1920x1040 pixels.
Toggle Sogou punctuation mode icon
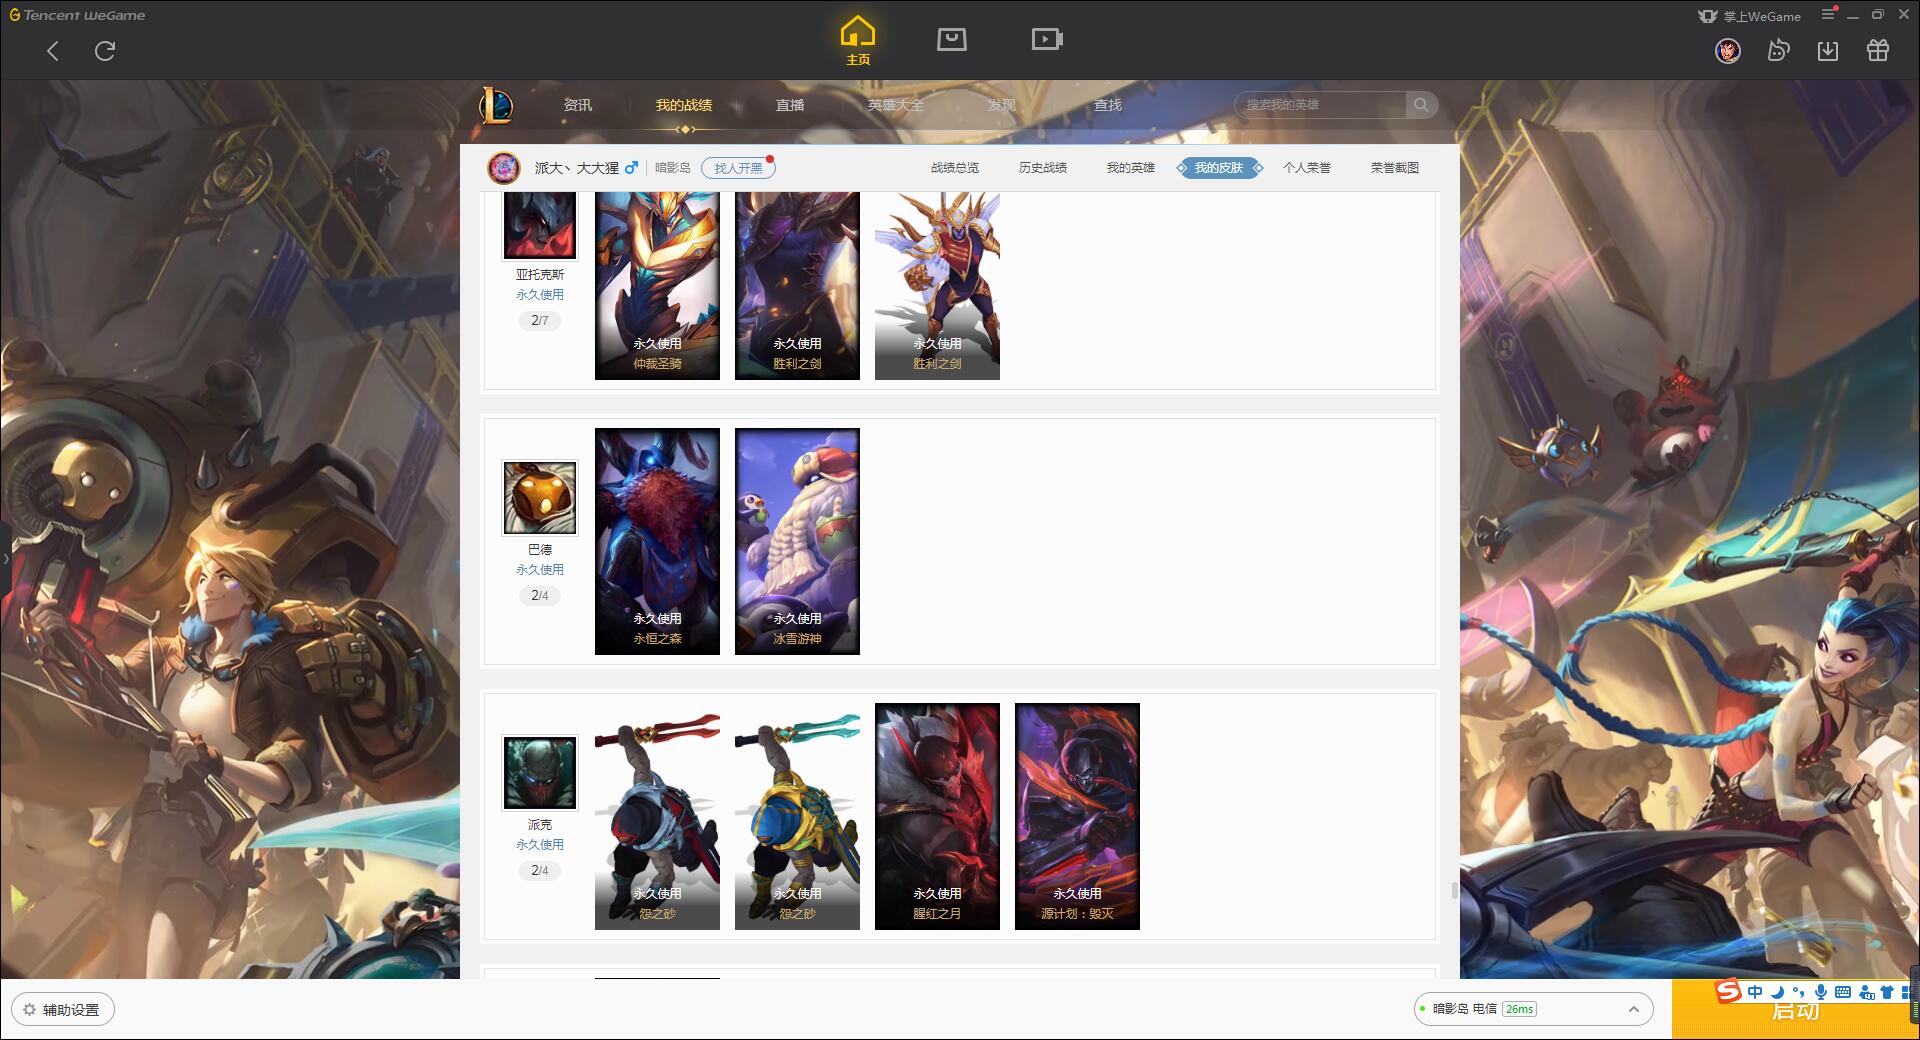pyautogui.click(x=1799, y=992)
